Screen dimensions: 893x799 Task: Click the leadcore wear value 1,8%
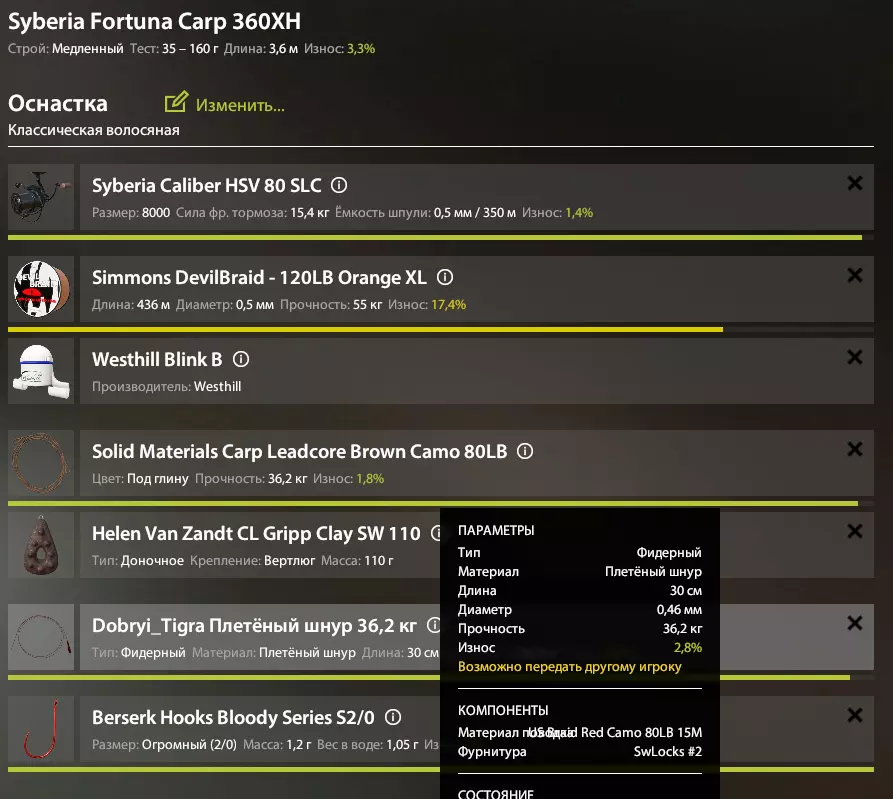point(370,479)
